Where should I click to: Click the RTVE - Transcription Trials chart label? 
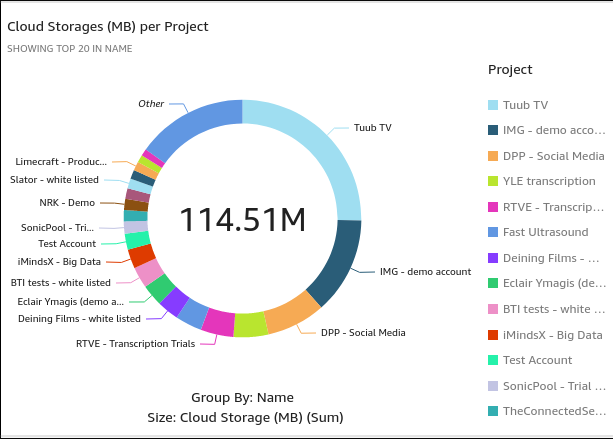point(135,344)
